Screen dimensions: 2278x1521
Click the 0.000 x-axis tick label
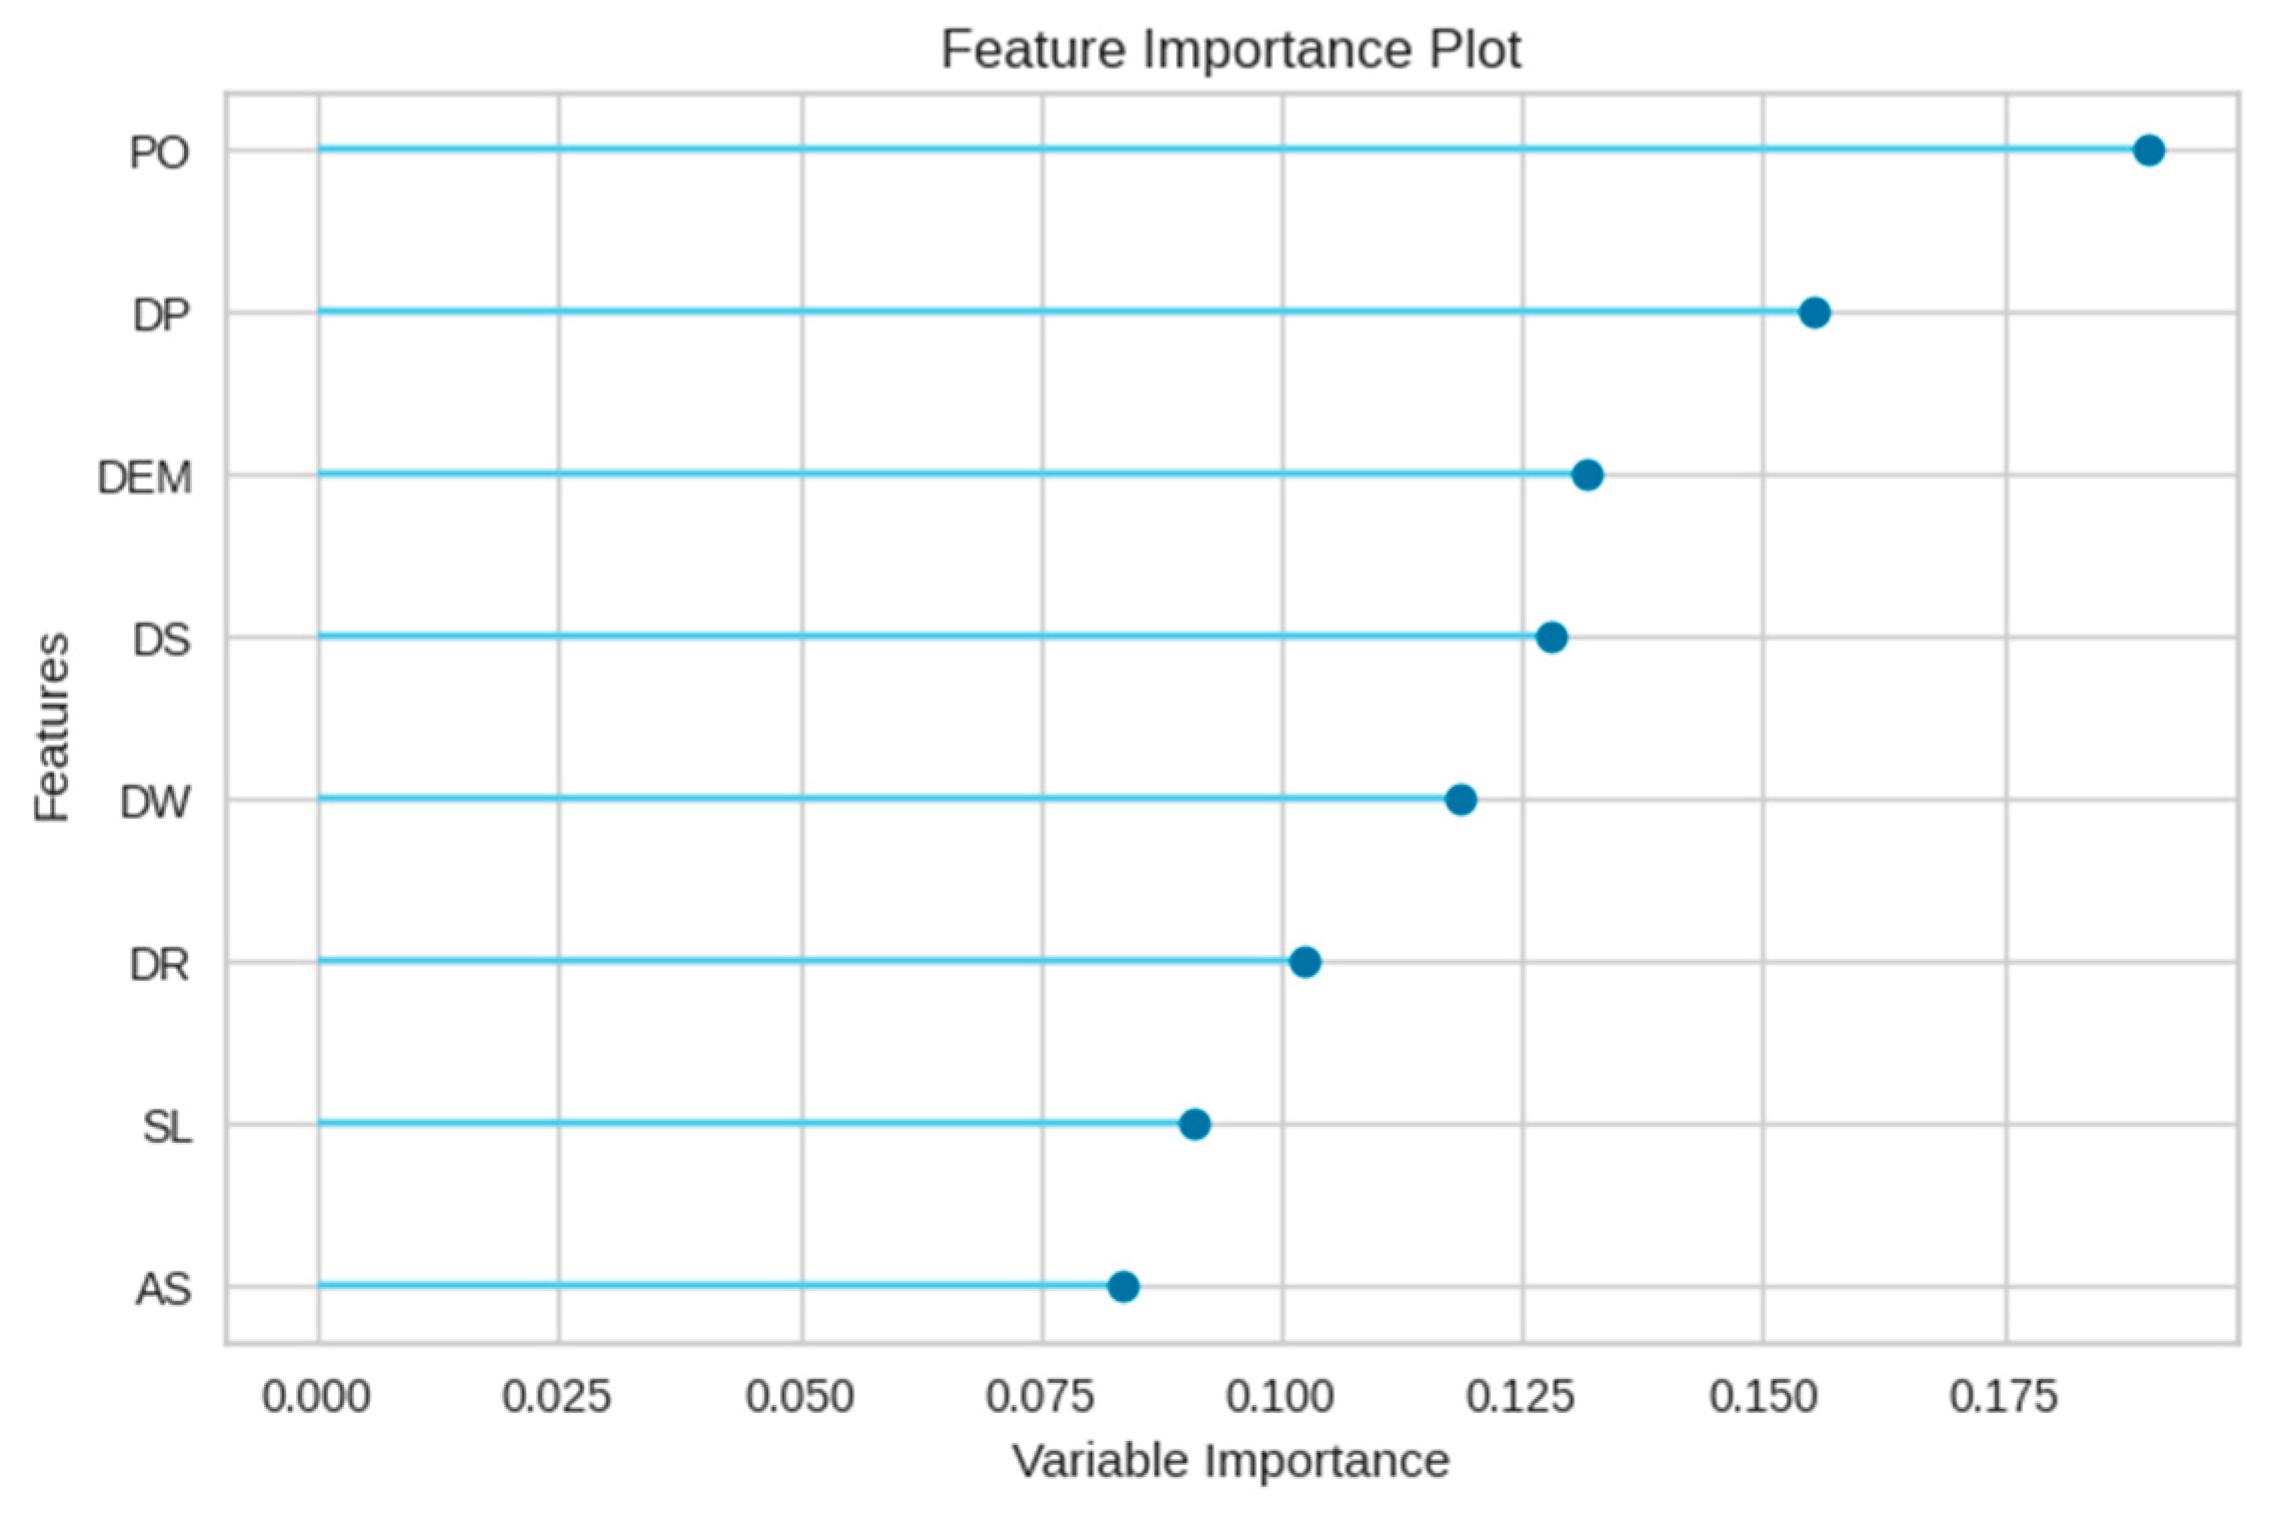(317, 1396)
